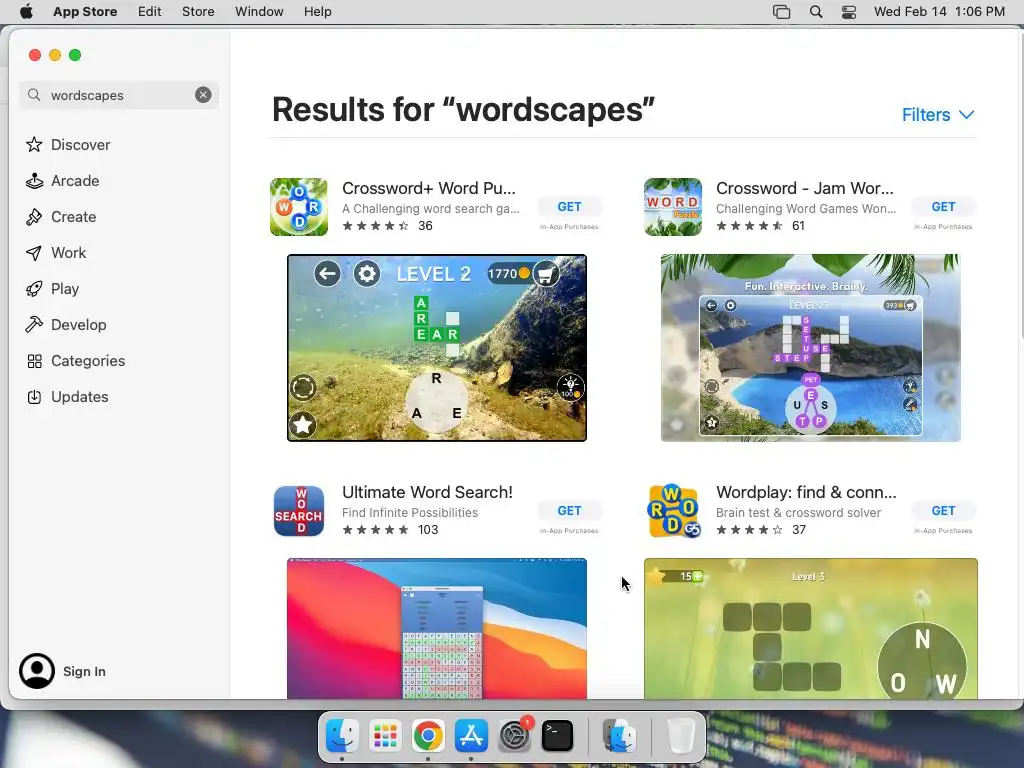The width and height of the screenshot is (1024, 768).
Task: Open Wordplay: find & connect app icon
Action: [x=673, y=511]
